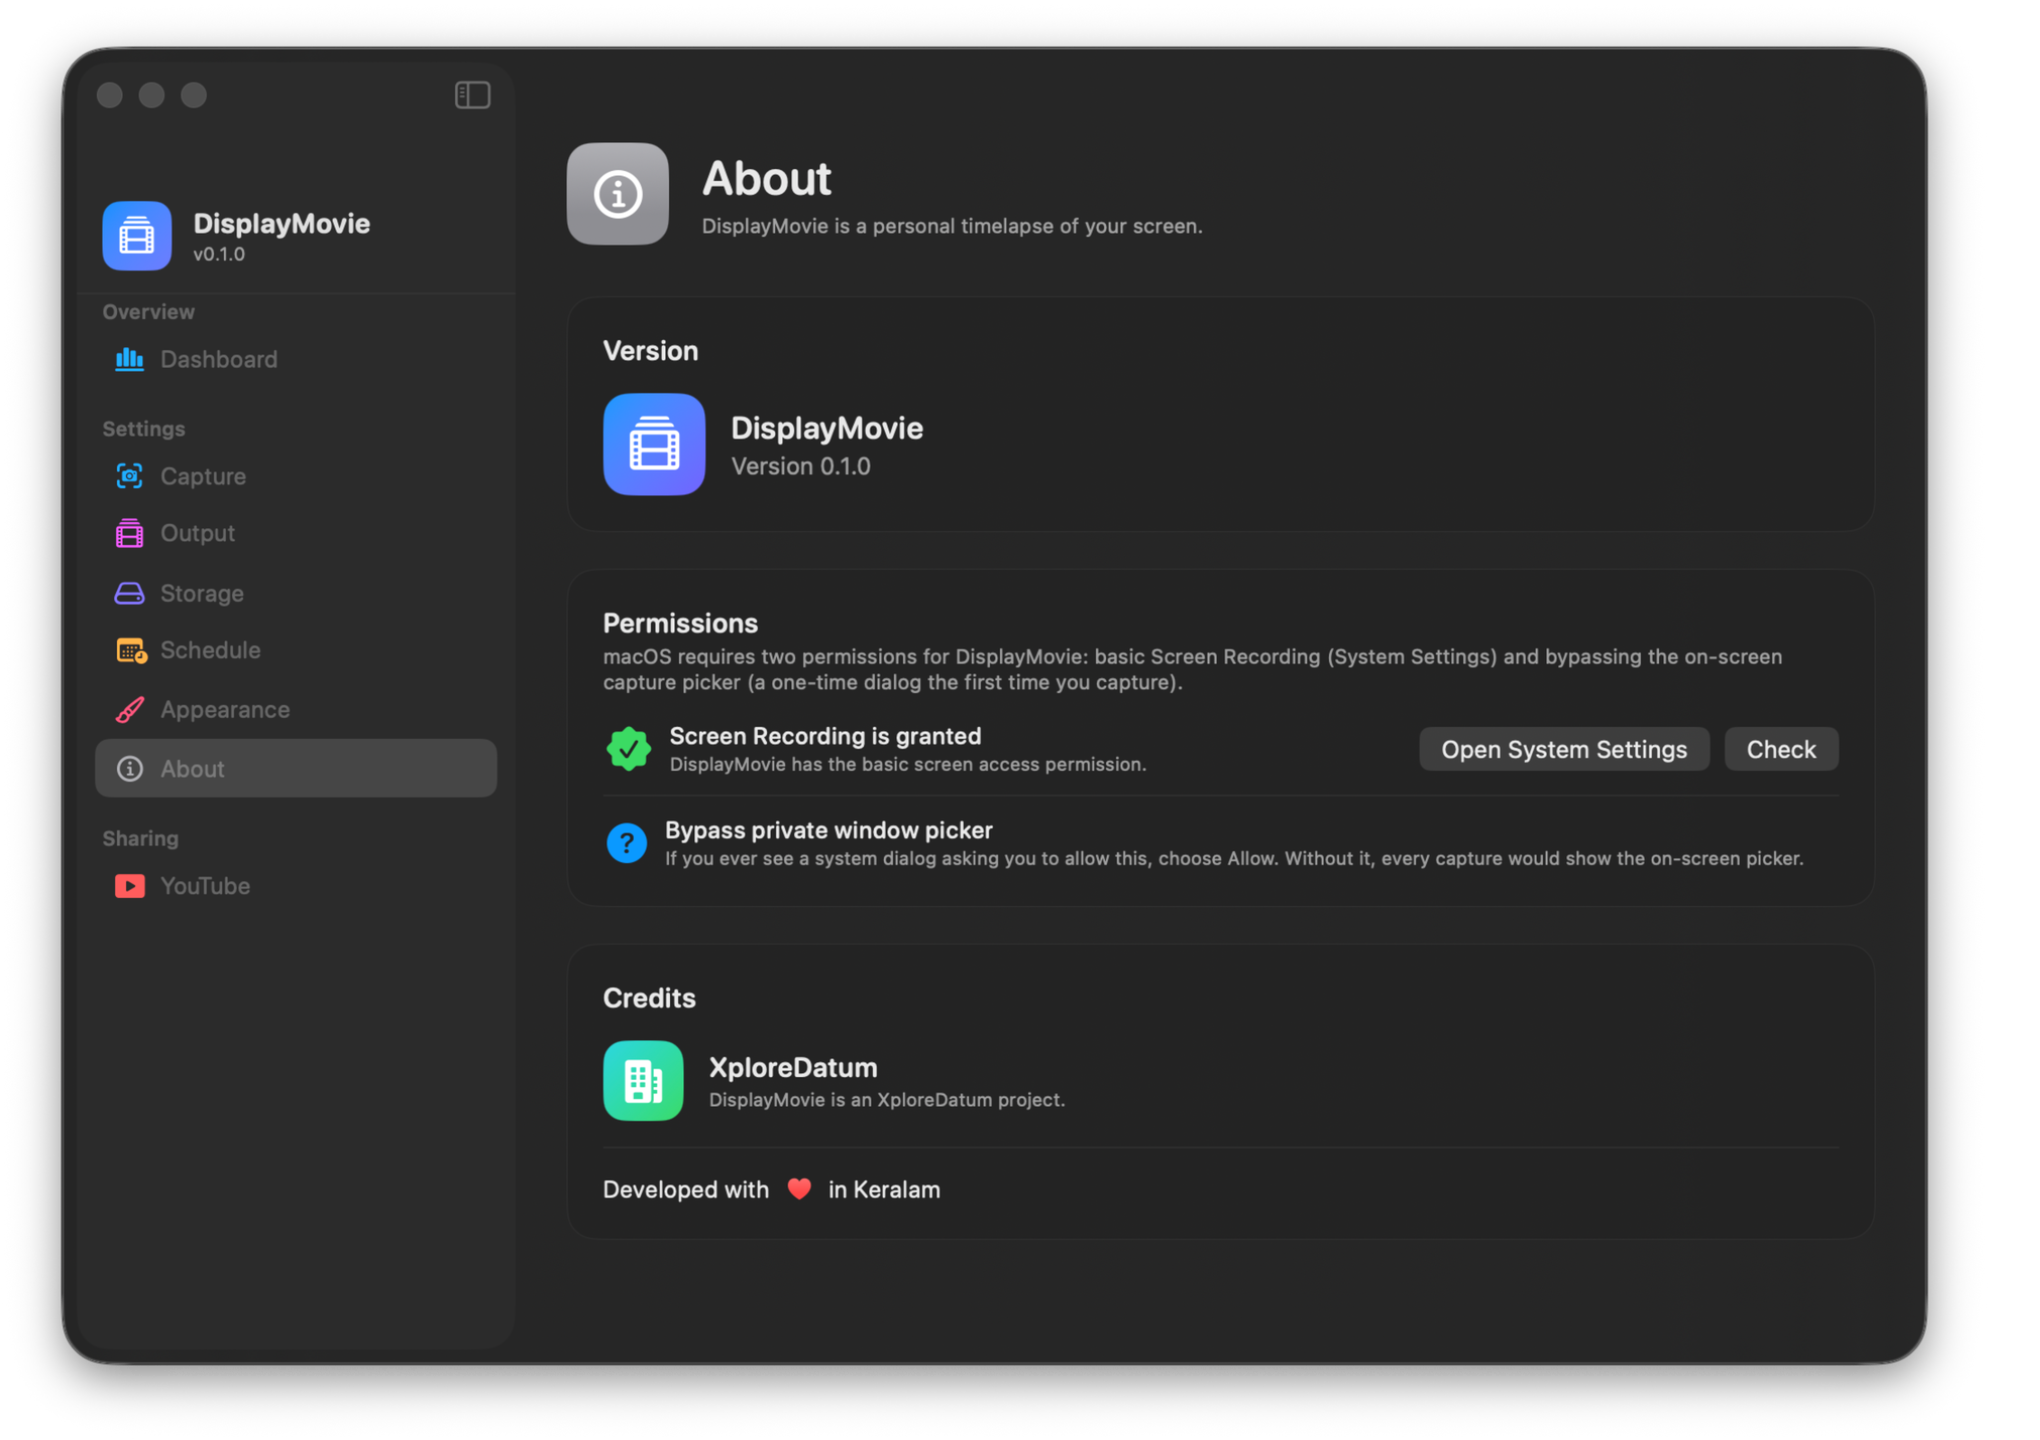Toggle the sidebar visibility icon
This screenshot has width=2040, height=1440.
tap(472, 95)
